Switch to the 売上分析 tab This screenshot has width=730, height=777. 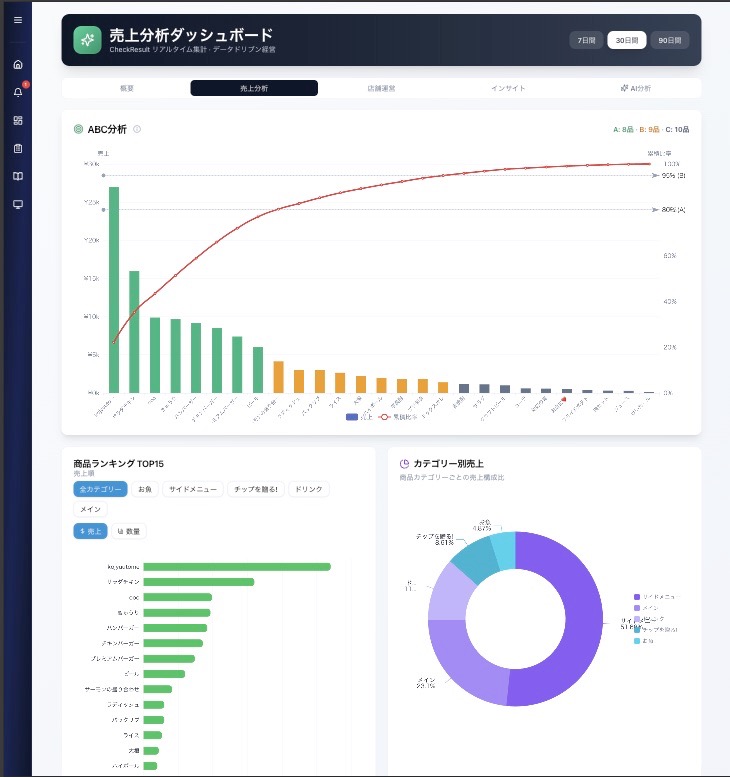pos(254,88)
